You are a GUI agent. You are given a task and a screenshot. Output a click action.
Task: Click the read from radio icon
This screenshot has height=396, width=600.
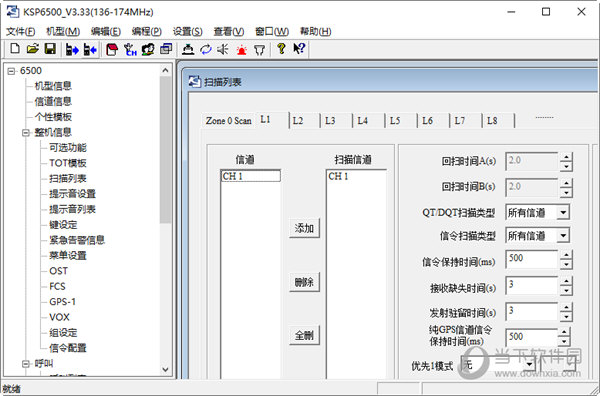point(72,49)
